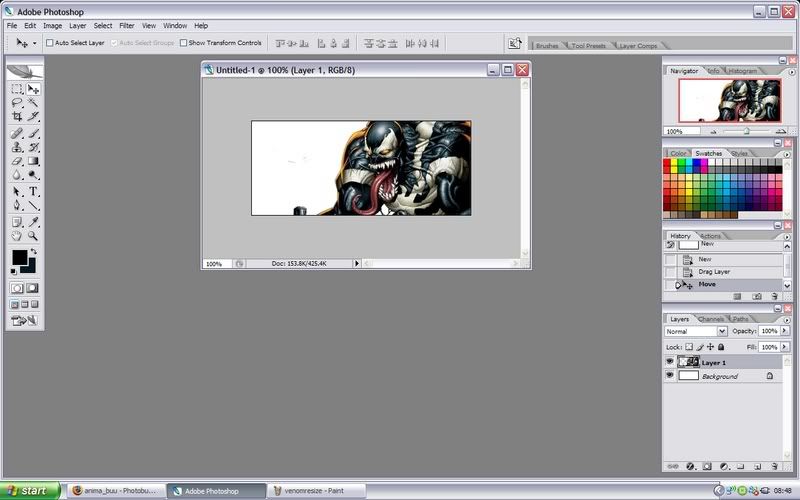
Task: Open the Image menu
Action: (52, 26)
